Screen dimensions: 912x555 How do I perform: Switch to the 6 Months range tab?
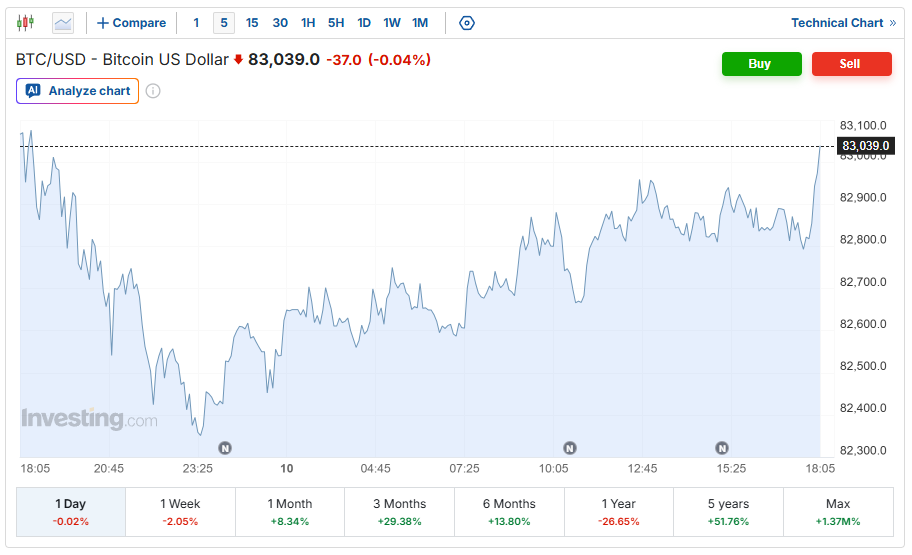pyautogui.click(x=509, y=512)
